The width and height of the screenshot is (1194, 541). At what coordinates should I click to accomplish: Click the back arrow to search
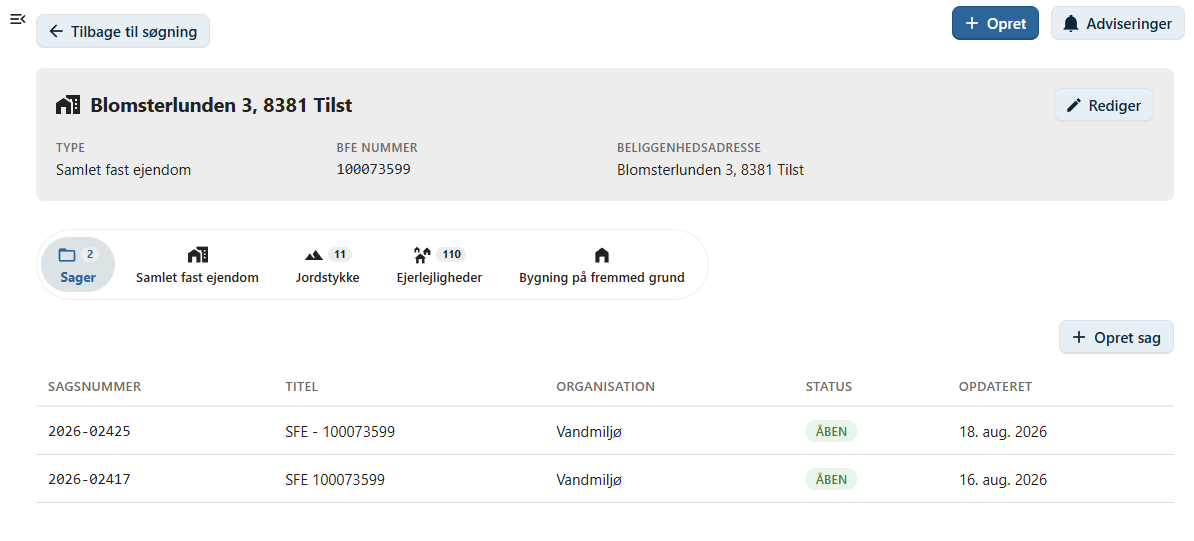coord(56,31)
